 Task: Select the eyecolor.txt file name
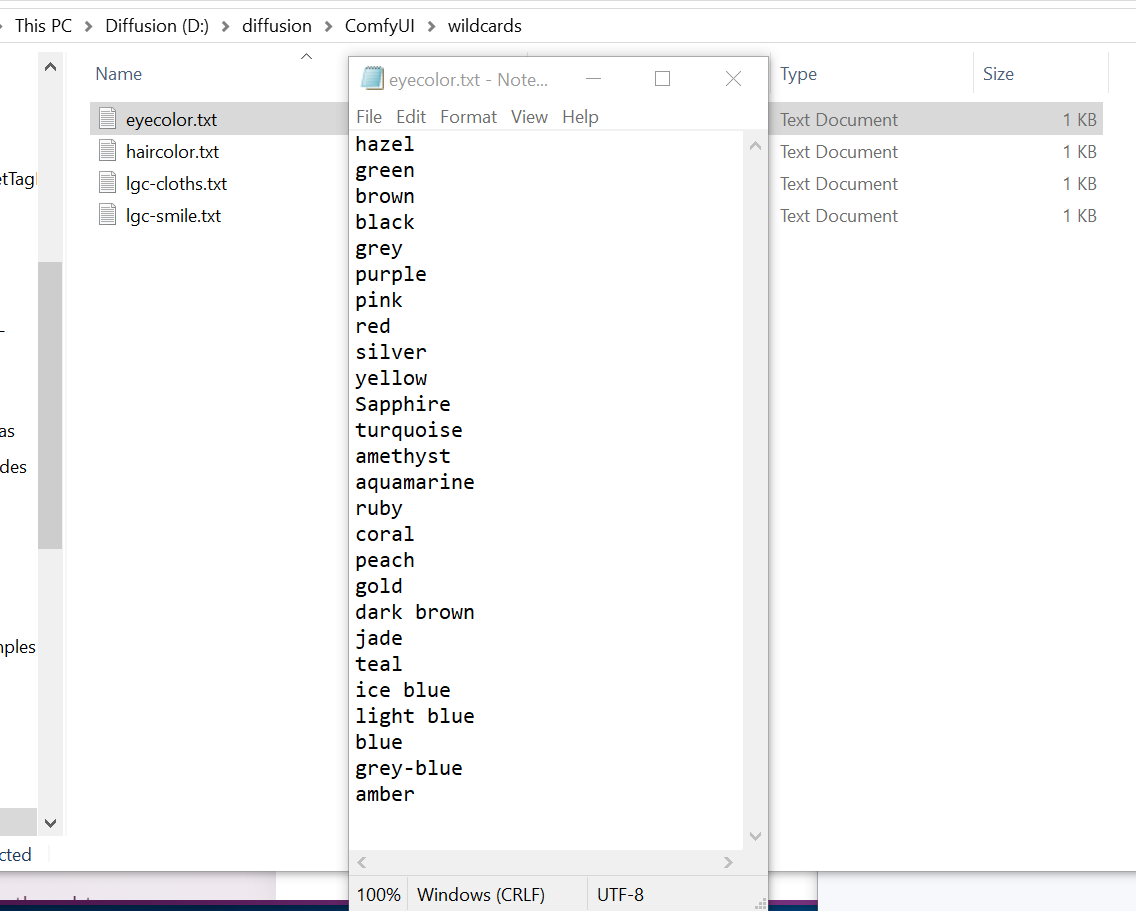(x=171, y=120)
